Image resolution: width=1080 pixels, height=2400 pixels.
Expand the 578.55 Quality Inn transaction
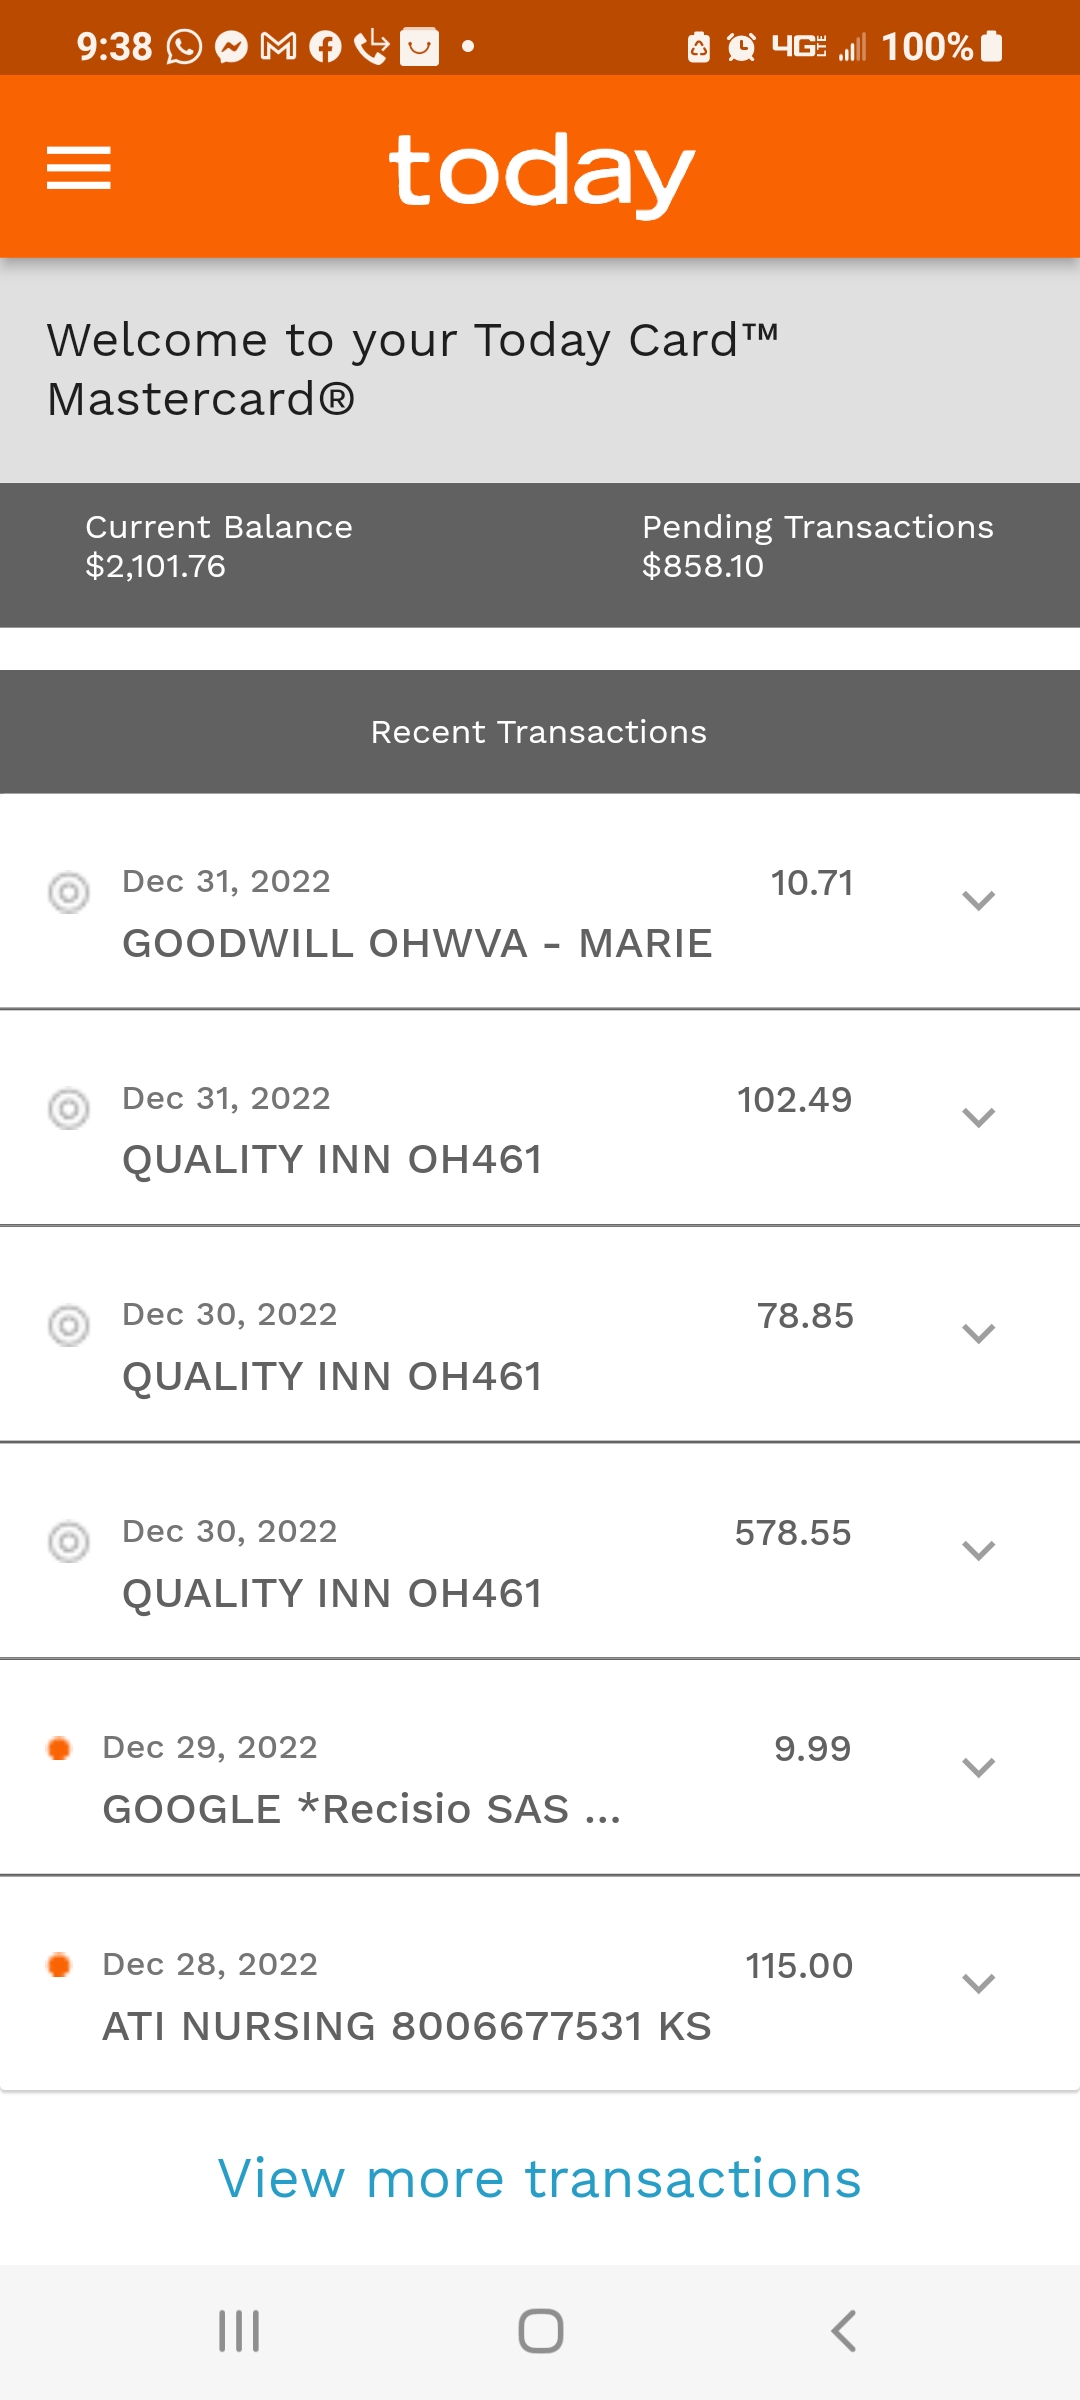click(x=978, y=1550)
